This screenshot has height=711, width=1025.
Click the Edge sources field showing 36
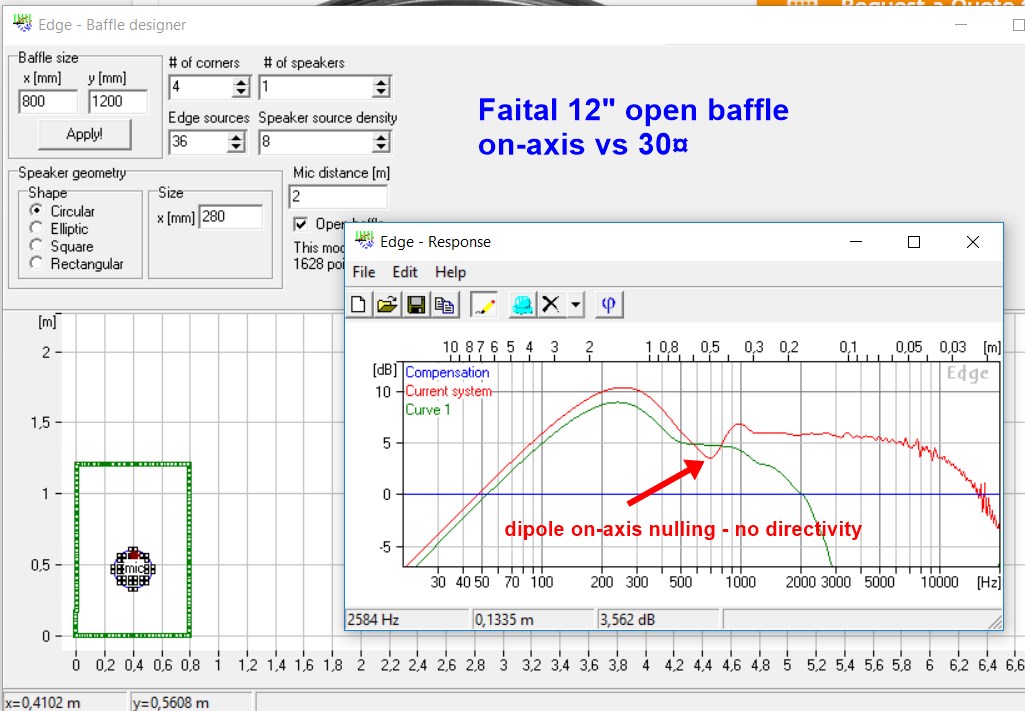pyautogui.click(x=199, y=142)
